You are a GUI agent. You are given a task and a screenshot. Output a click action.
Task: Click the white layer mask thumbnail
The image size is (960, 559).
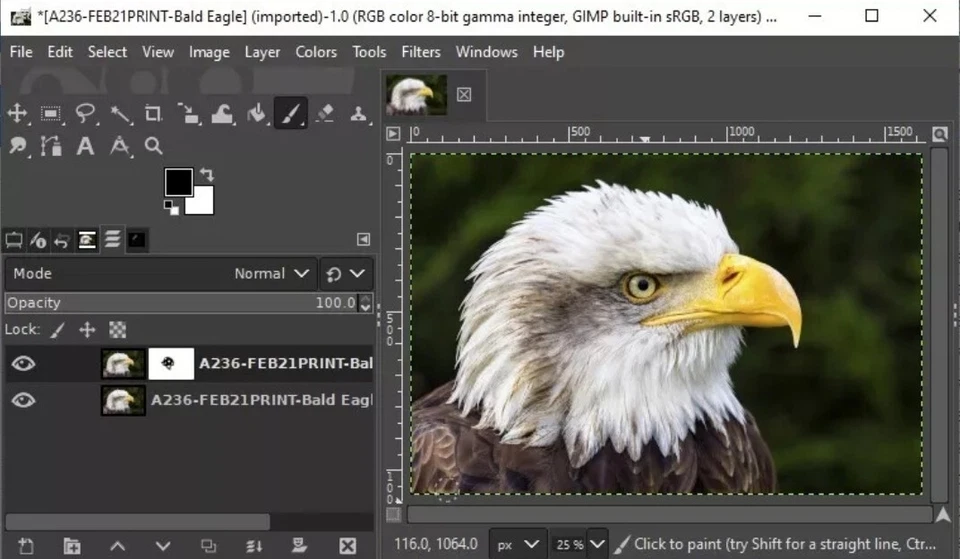(170, 363)
